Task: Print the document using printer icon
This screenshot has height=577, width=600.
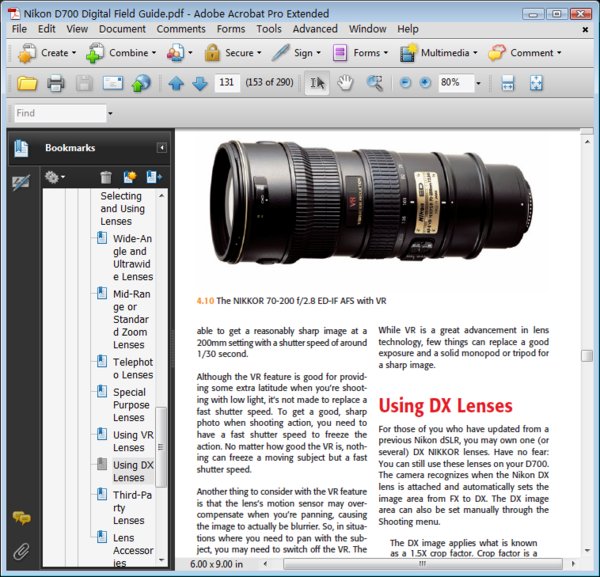Action: [x=56, y=83]
